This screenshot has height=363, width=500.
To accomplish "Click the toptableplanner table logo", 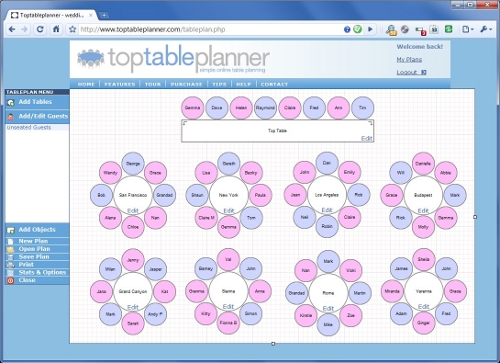I will coord(91,59).
